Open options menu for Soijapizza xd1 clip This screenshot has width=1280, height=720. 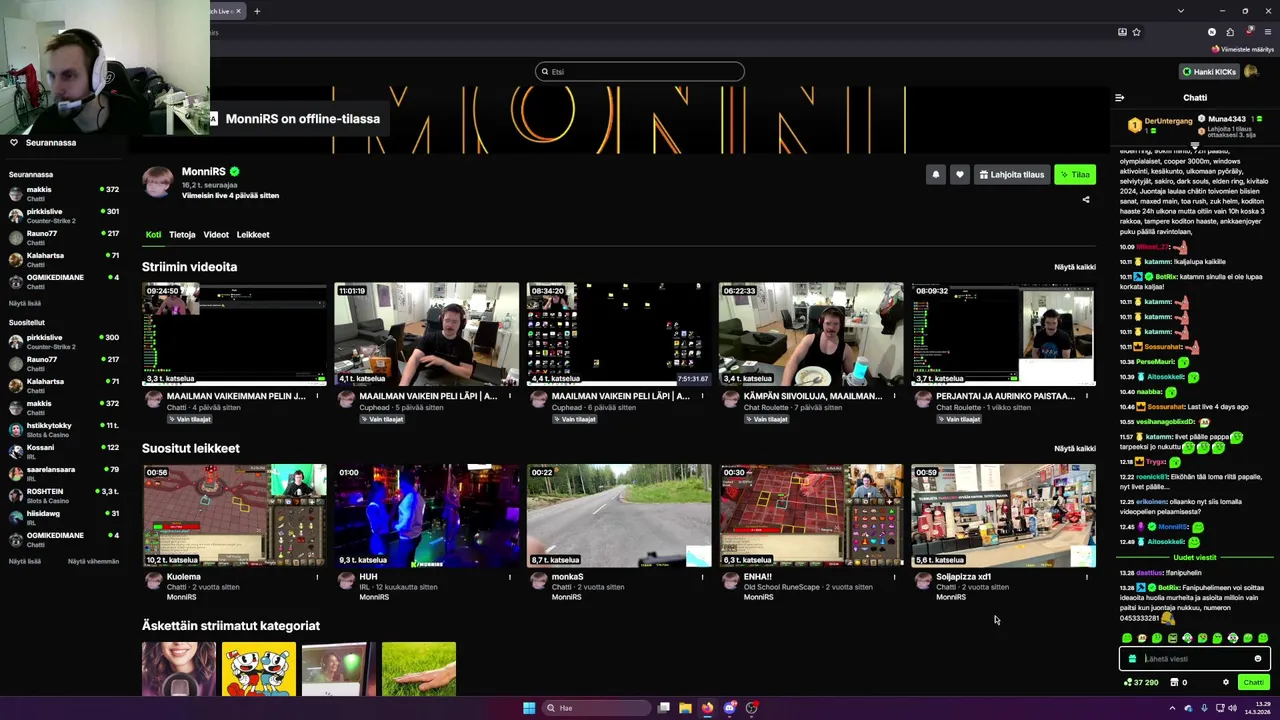[1087, 577]
